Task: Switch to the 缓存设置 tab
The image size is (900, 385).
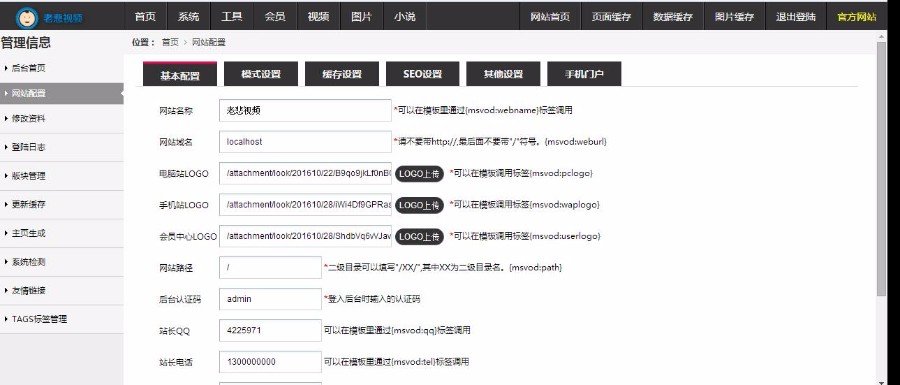Action: point(342,74)
